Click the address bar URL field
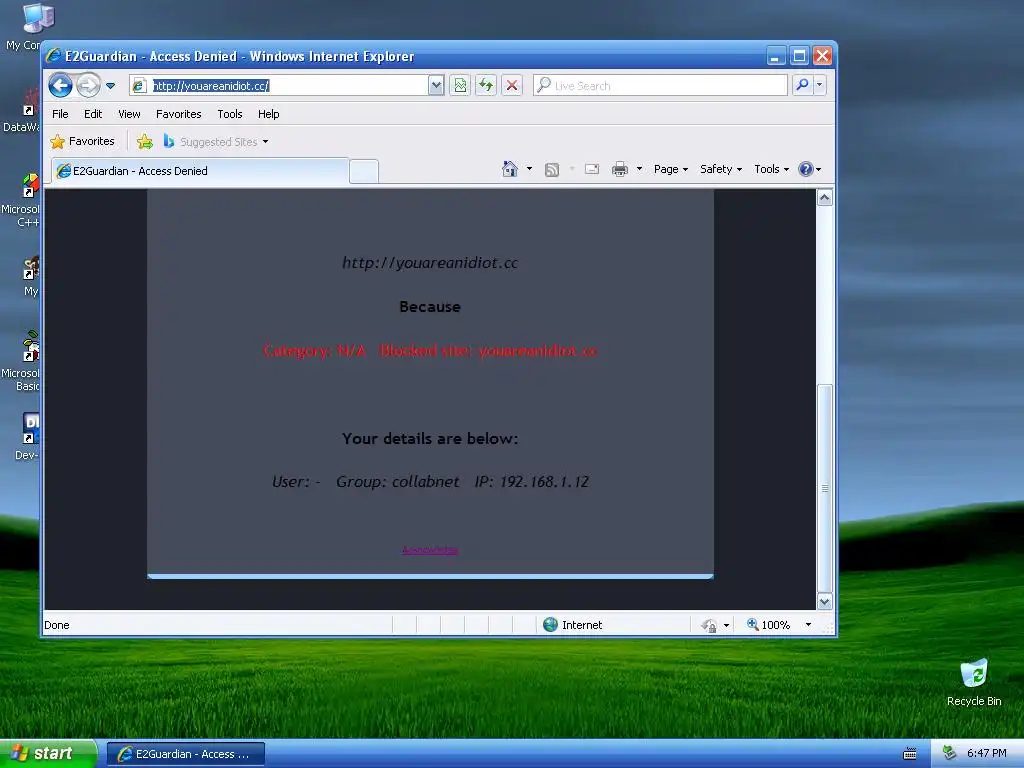The width and height of the screenshot is (1024, 768). pos(279,86)
